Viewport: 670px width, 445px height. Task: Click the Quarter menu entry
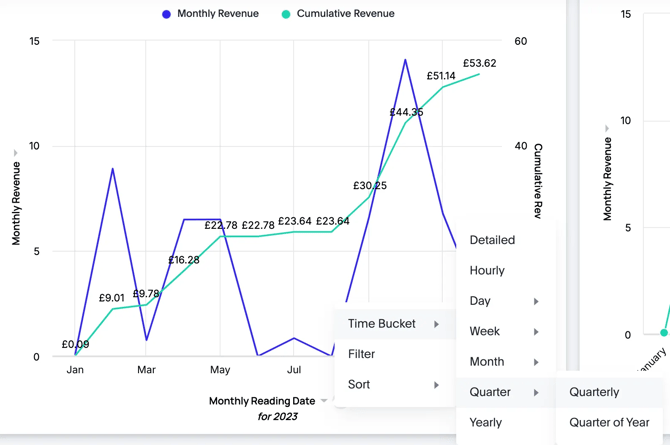coord(490,392)
